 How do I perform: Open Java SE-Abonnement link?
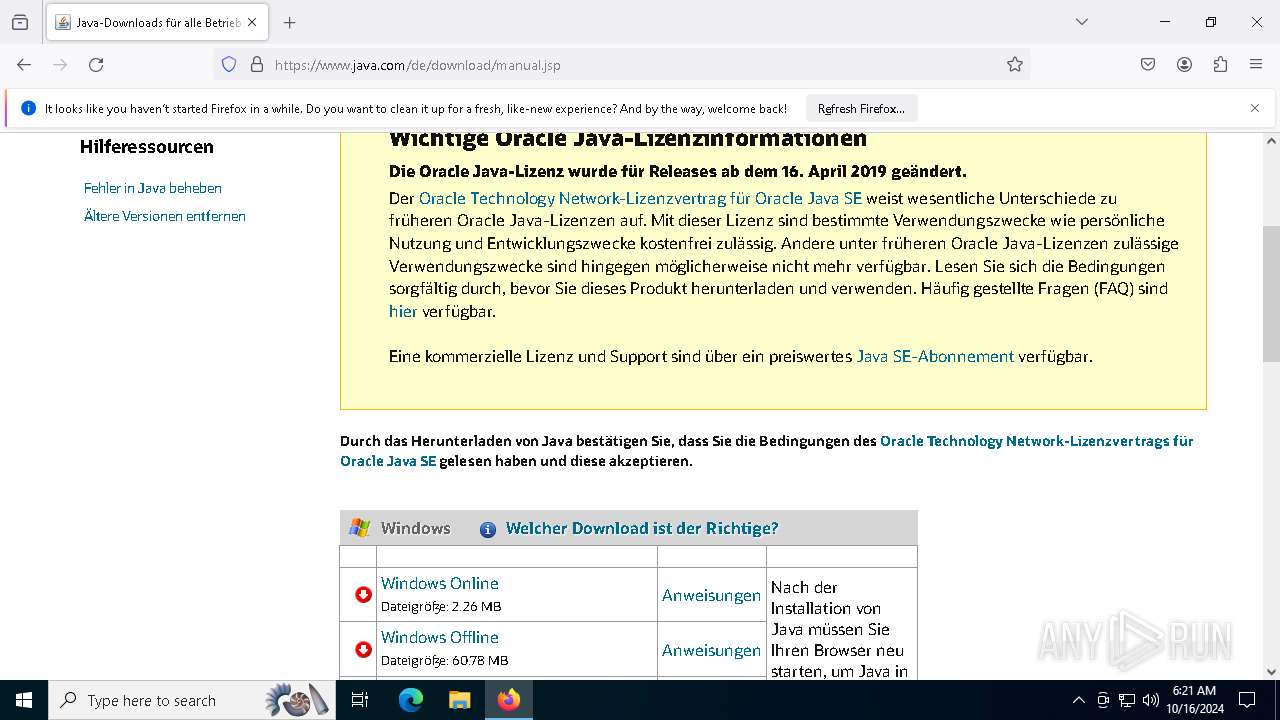(935, 356)
